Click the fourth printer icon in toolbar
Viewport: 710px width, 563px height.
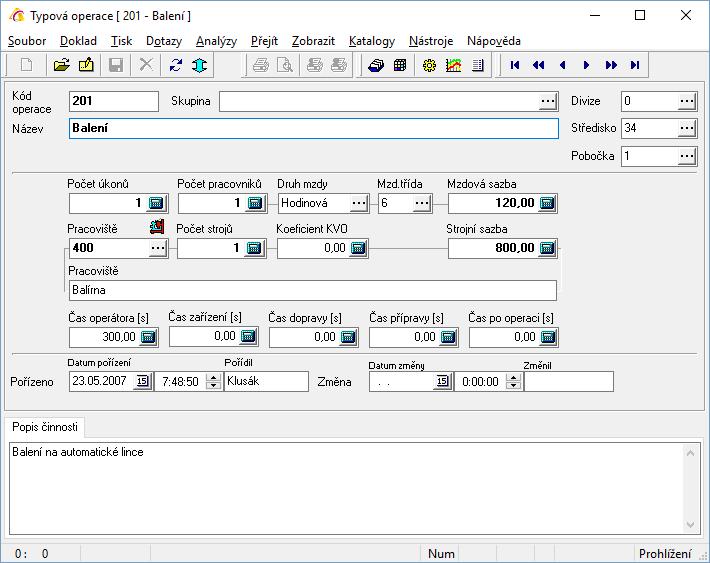339,65
